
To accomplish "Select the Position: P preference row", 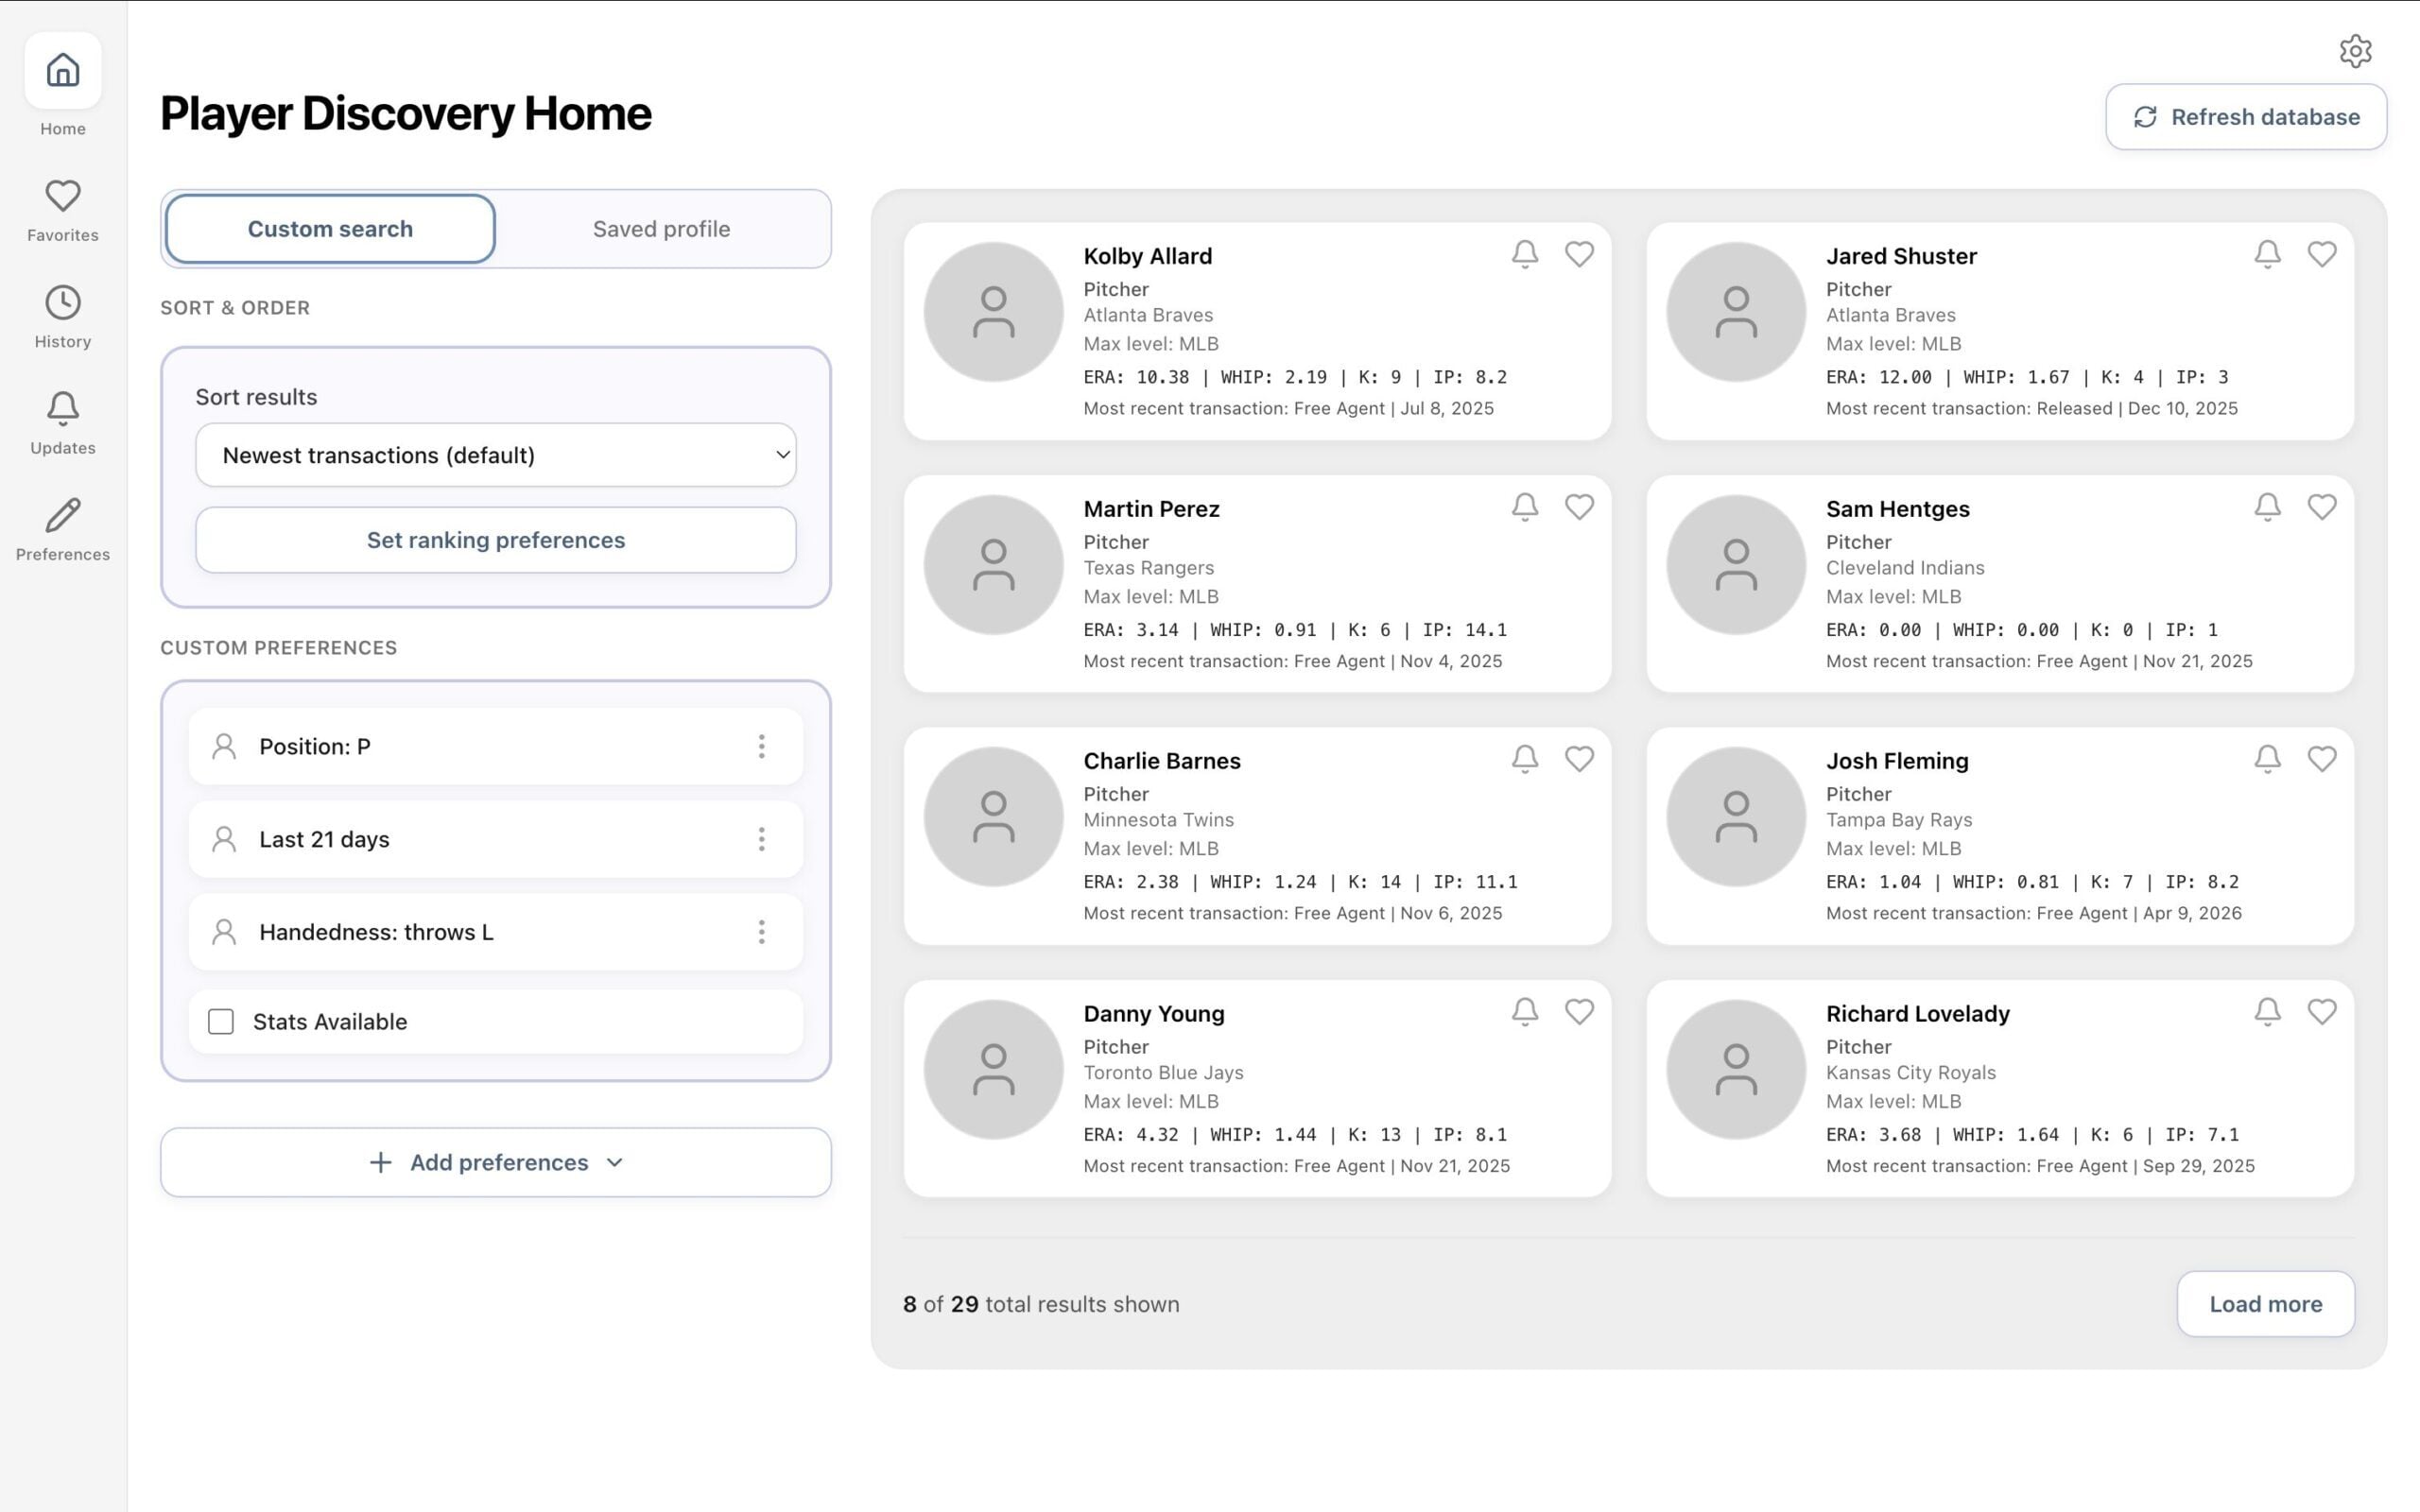I will (x=496, y=746).
